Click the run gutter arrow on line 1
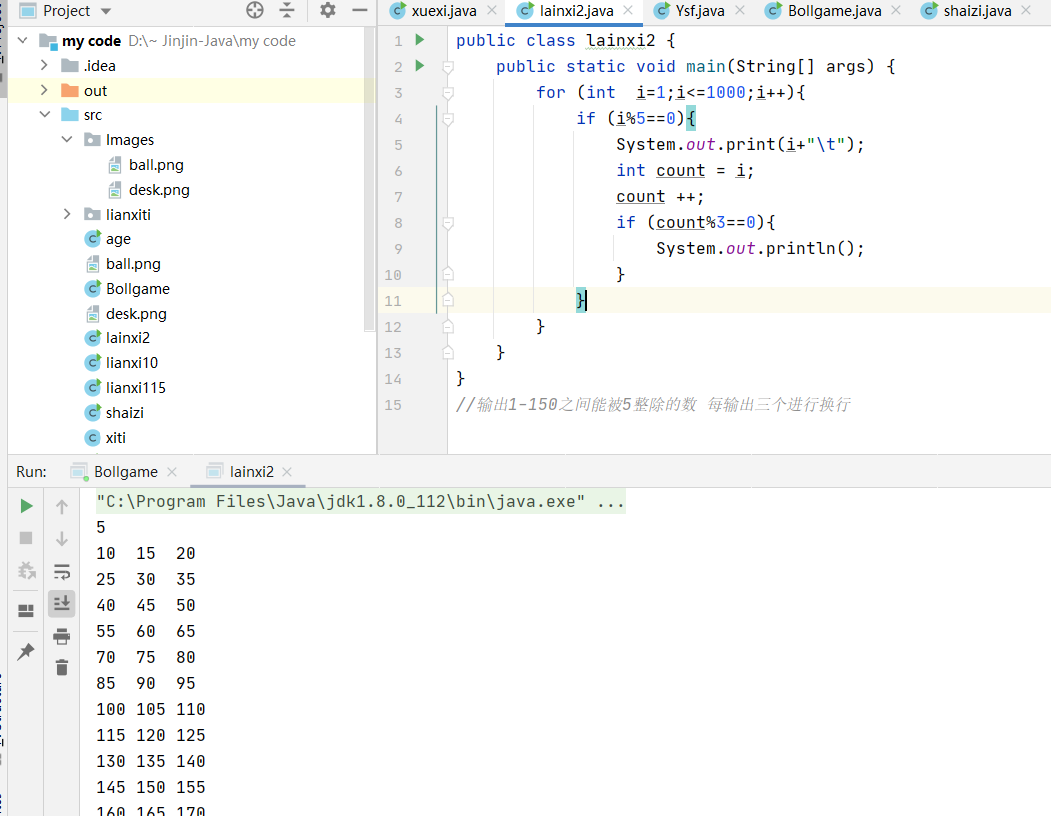The width and height of the screenshot is (1051, 816). (420, 40)
